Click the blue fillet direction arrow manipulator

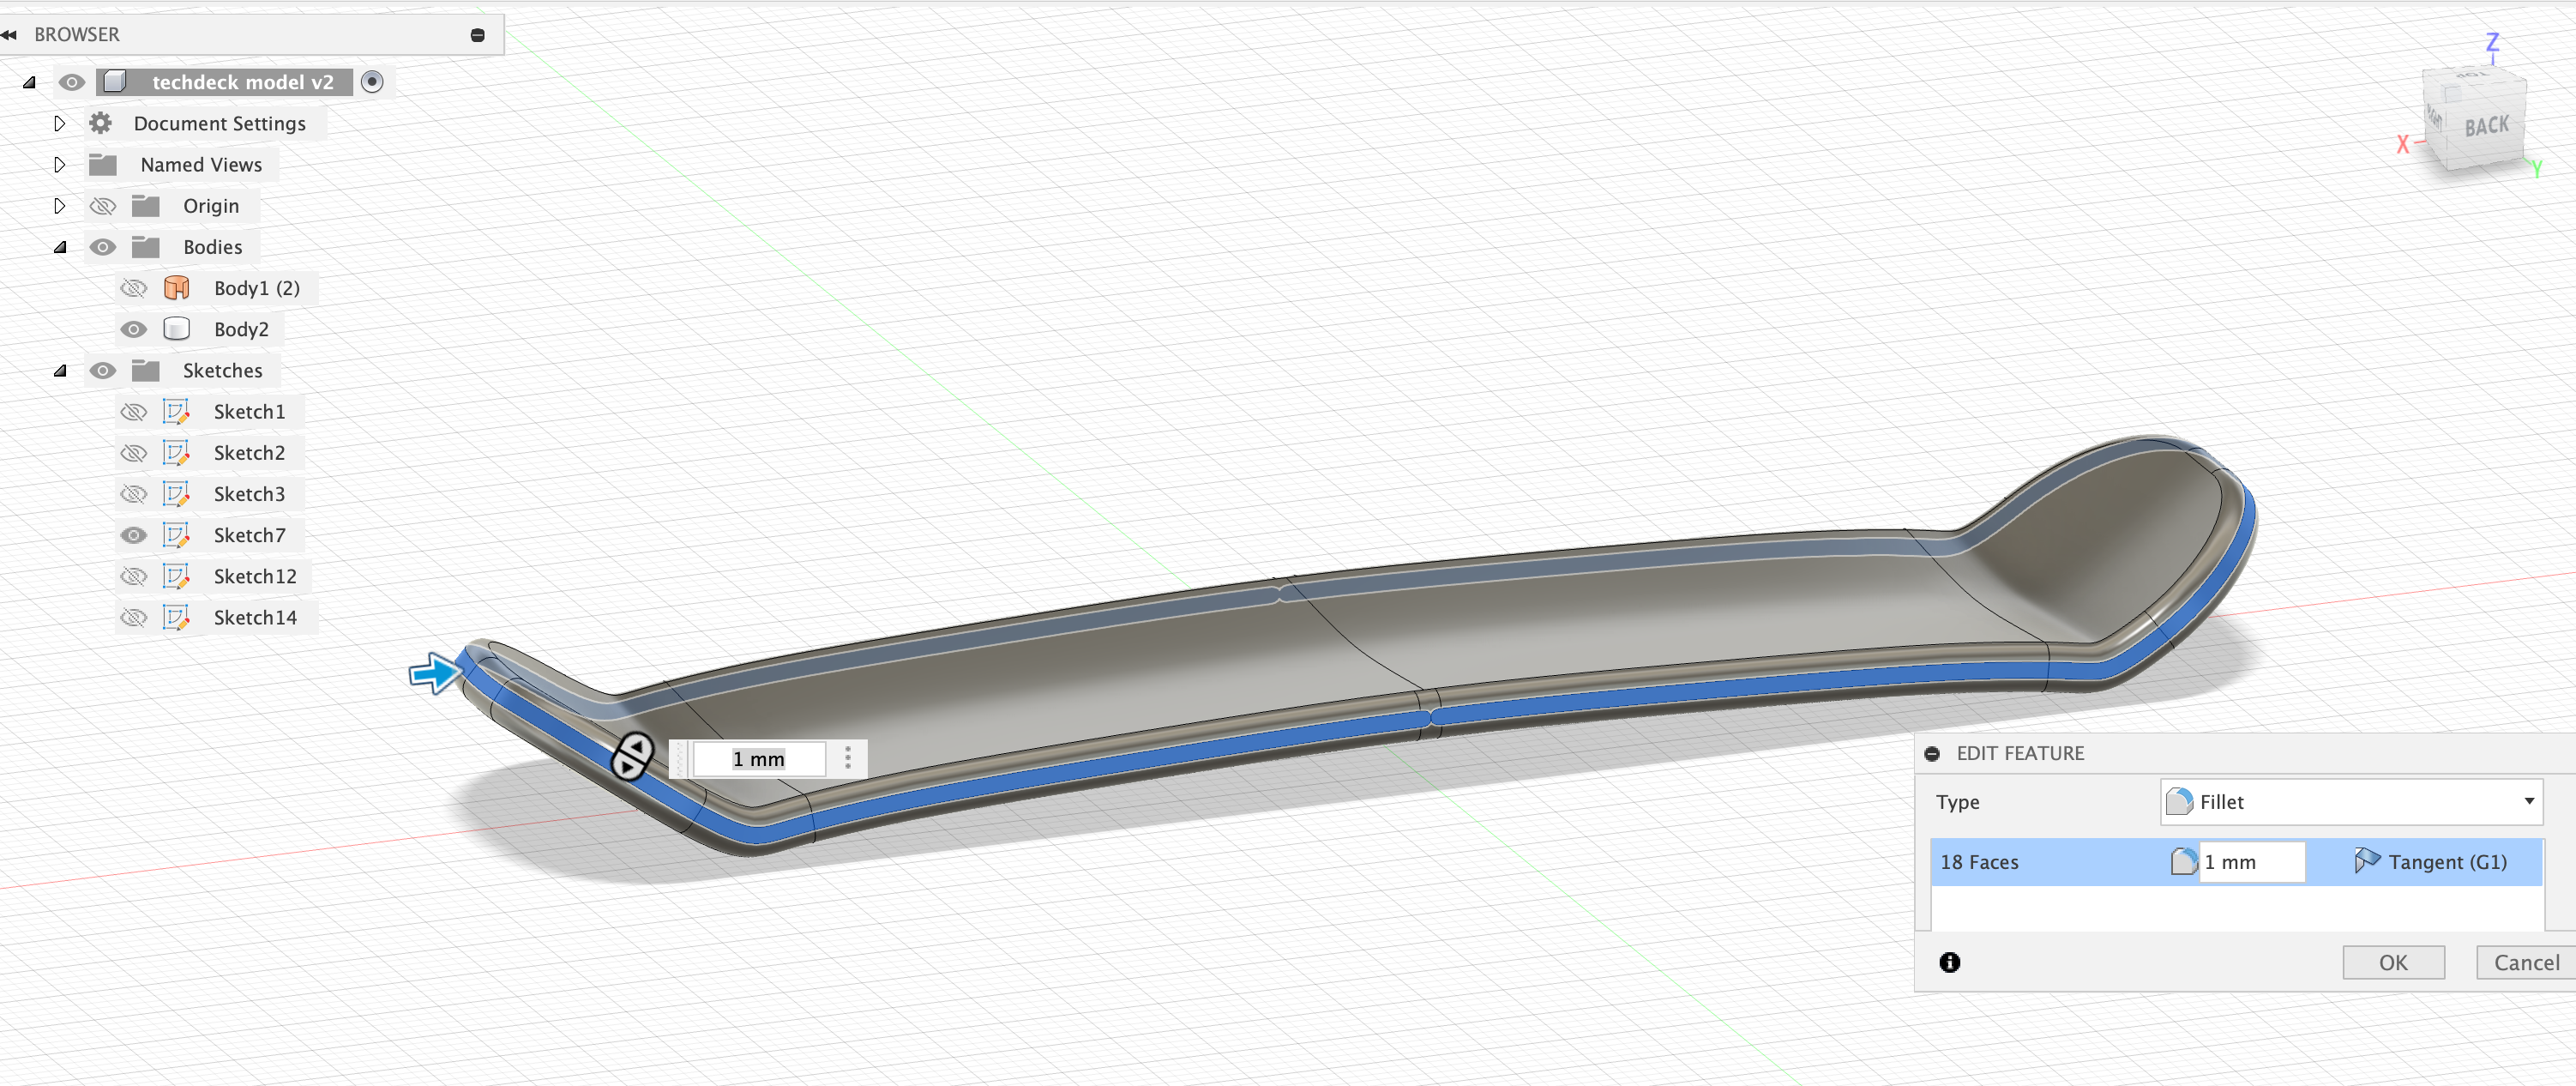[x=434, y=673]
